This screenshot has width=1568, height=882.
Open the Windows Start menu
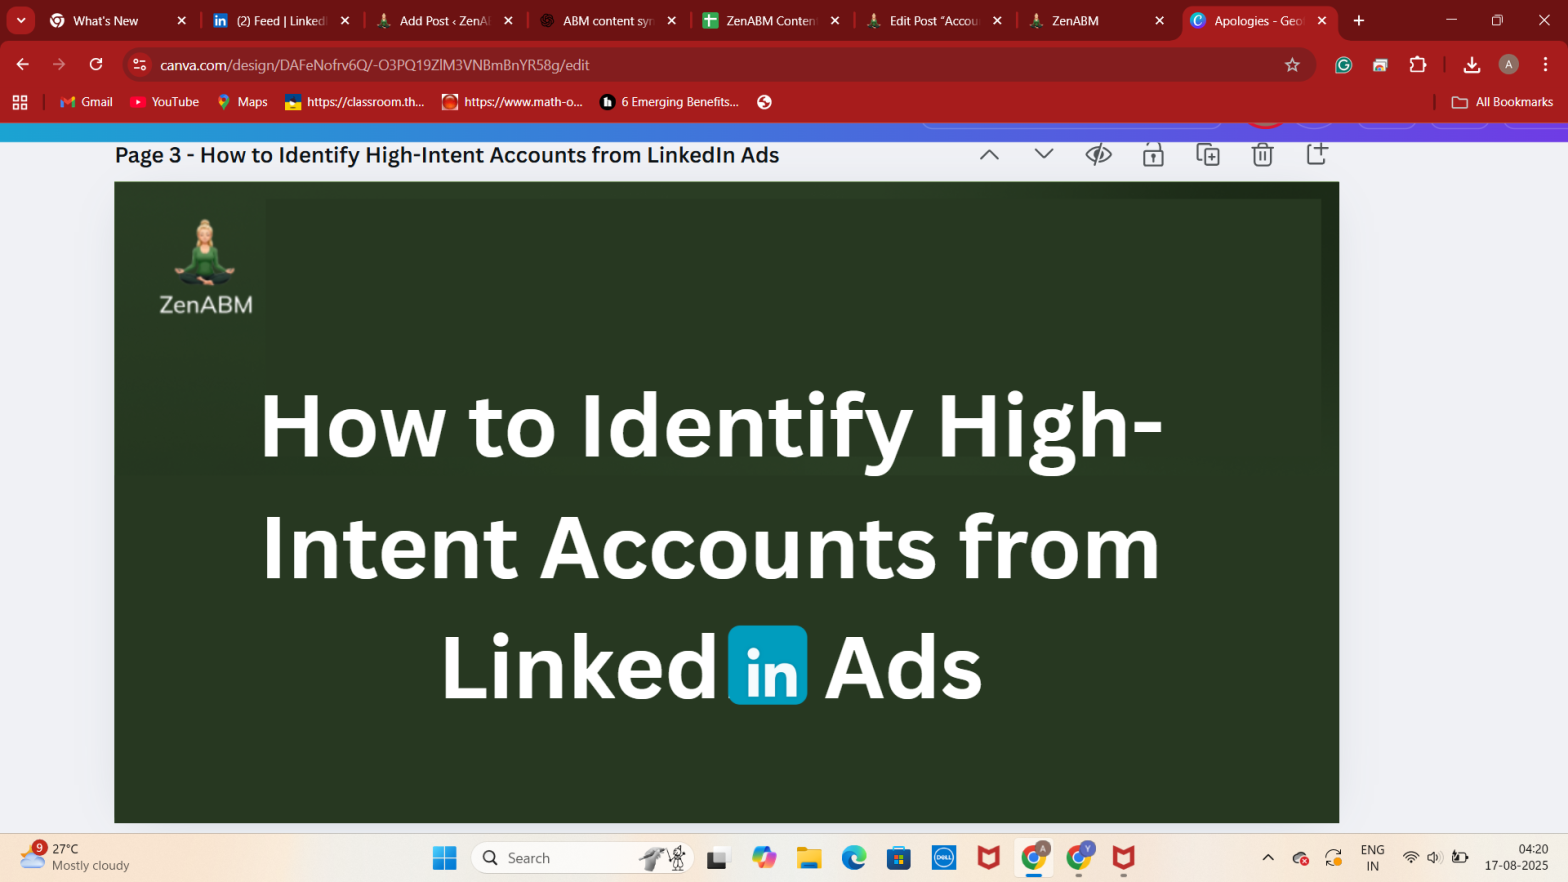click(444, 858)
